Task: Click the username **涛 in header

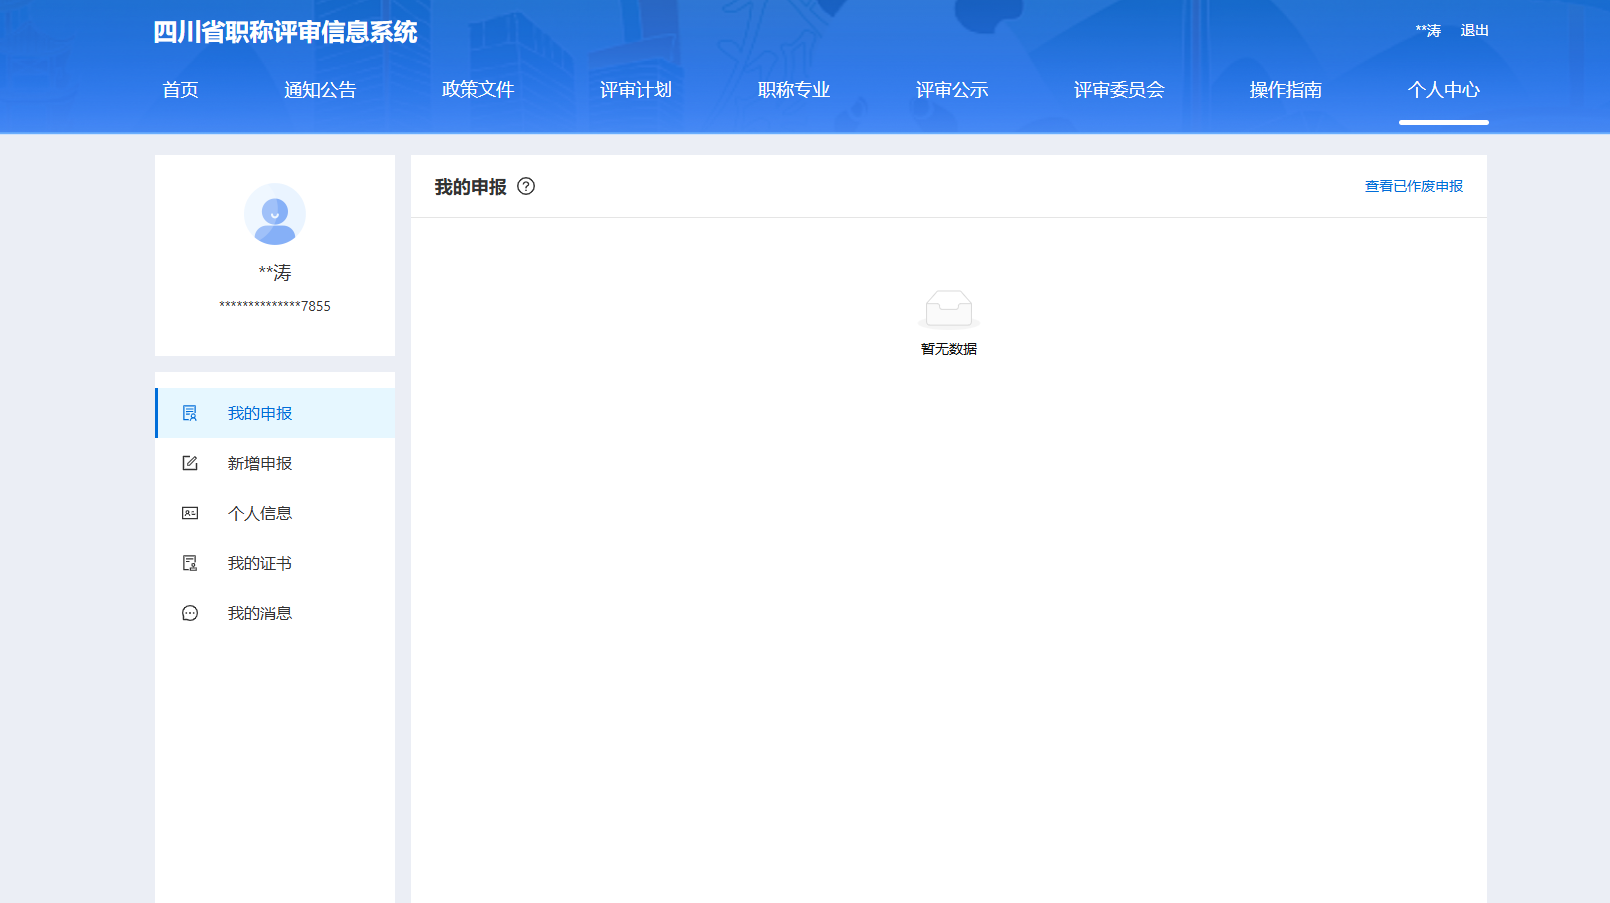Action: tap(1428, 31)
